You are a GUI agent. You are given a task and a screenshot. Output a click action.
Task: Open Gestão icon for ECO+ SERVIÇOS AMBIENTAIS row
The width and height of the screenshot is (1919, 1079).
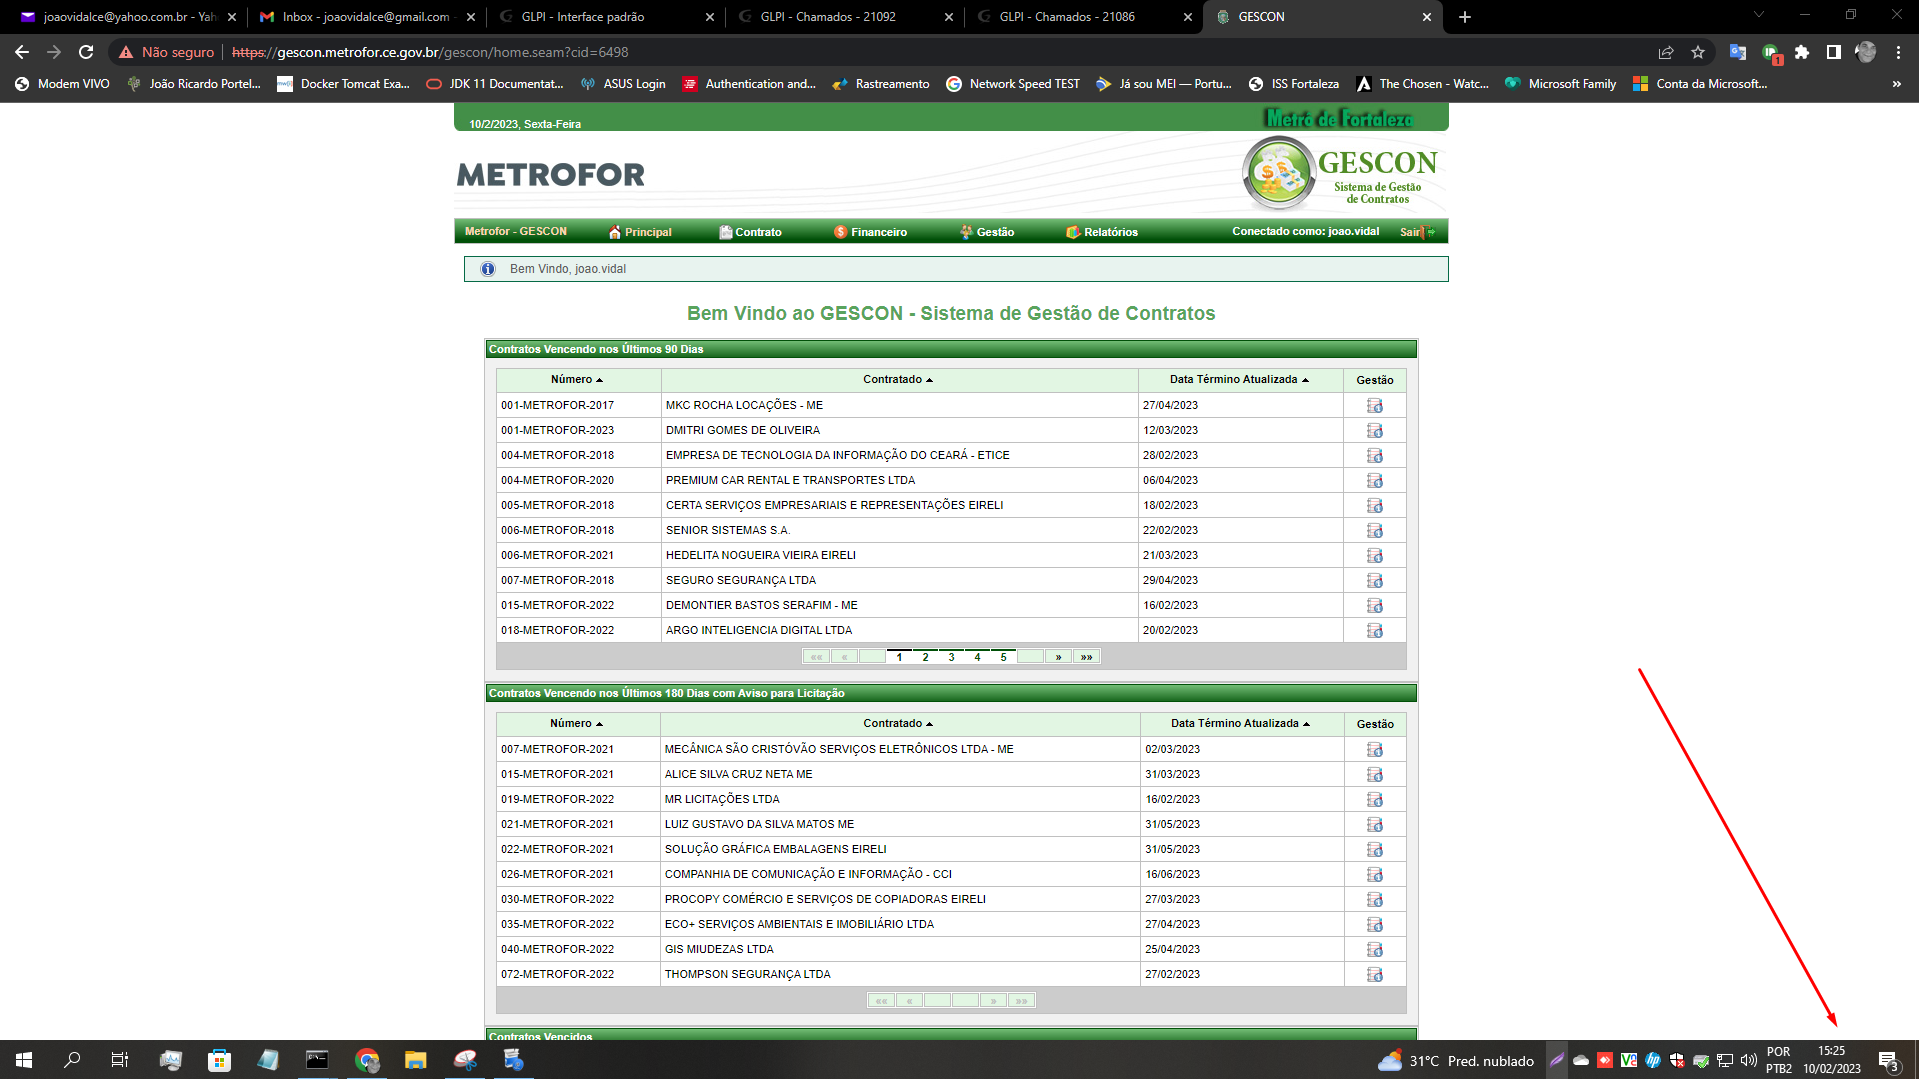point(1375,924)
